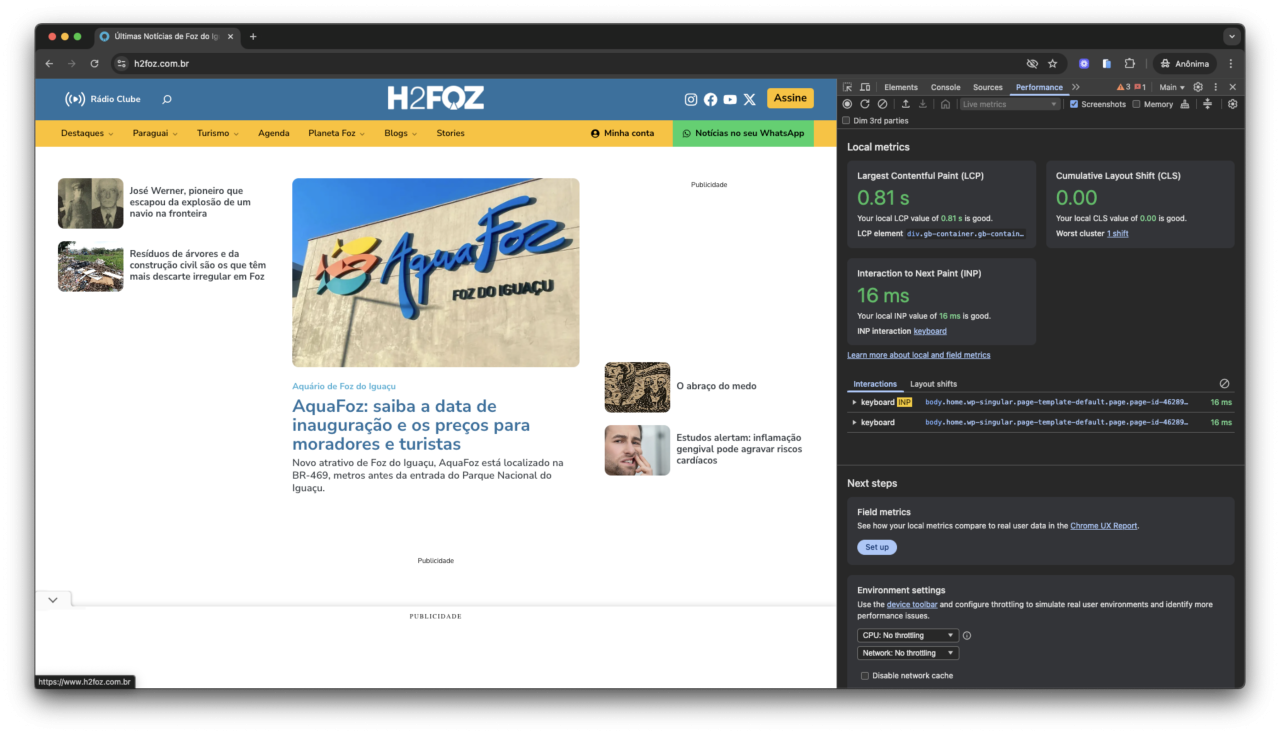Open the CPU throttling dropdown
The image size is (1280, 735).
[x=907, y=635]
